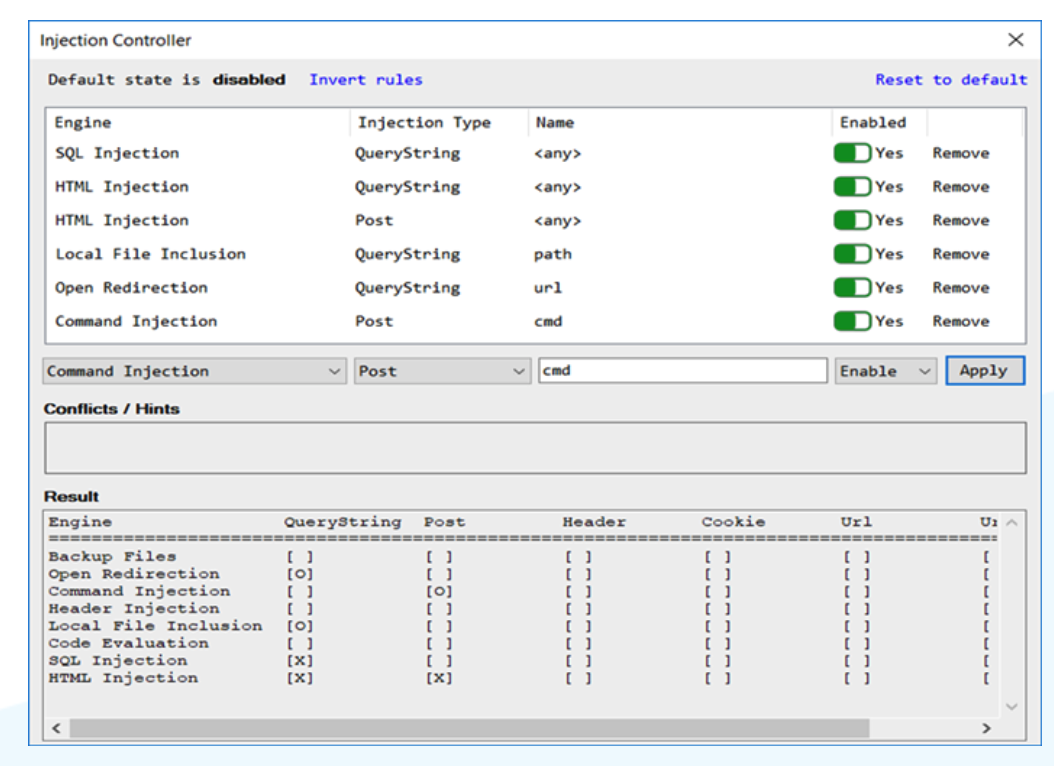Open the Enable state dropdown
Viewport: 1054px width, 766px height.
[x=885, y=371]
